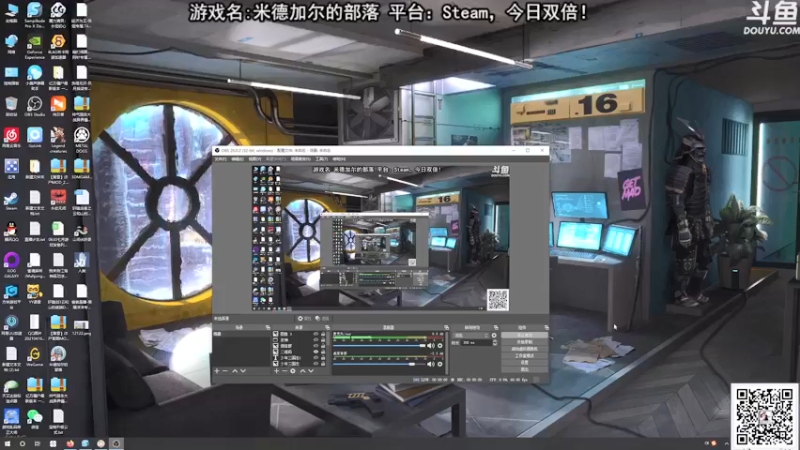Open the Windows Start menu
This screenshot has width=800, height=450.
coord(7,444)
